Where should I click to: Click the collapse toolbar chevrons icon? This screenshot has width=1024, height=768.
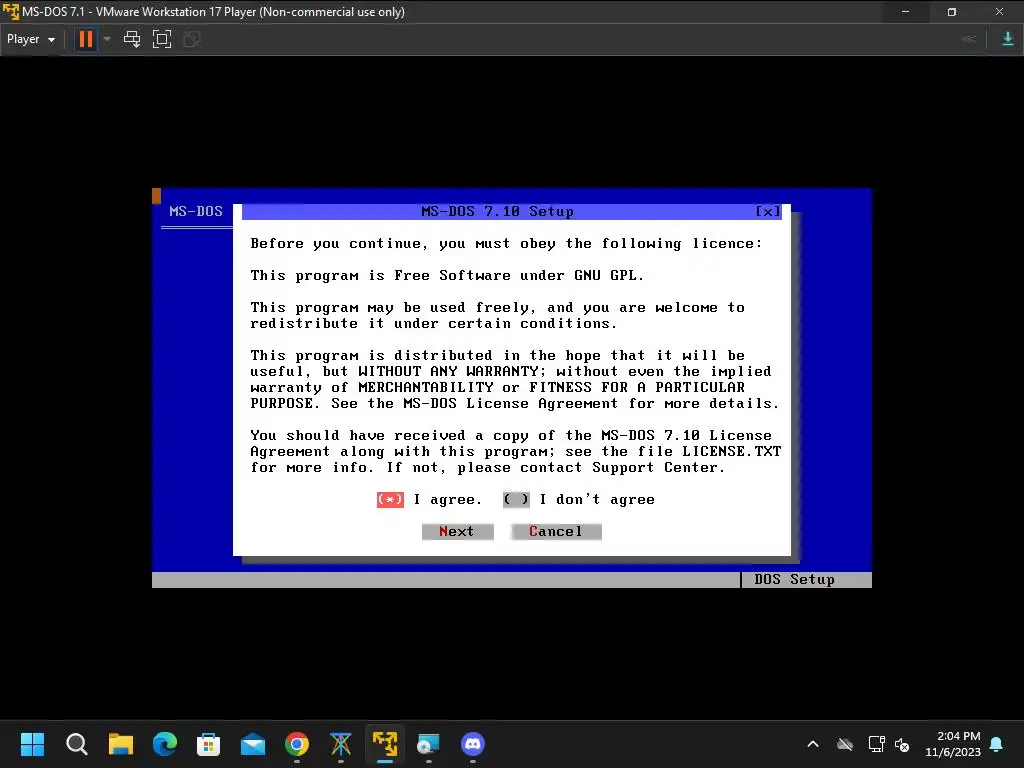968,39
